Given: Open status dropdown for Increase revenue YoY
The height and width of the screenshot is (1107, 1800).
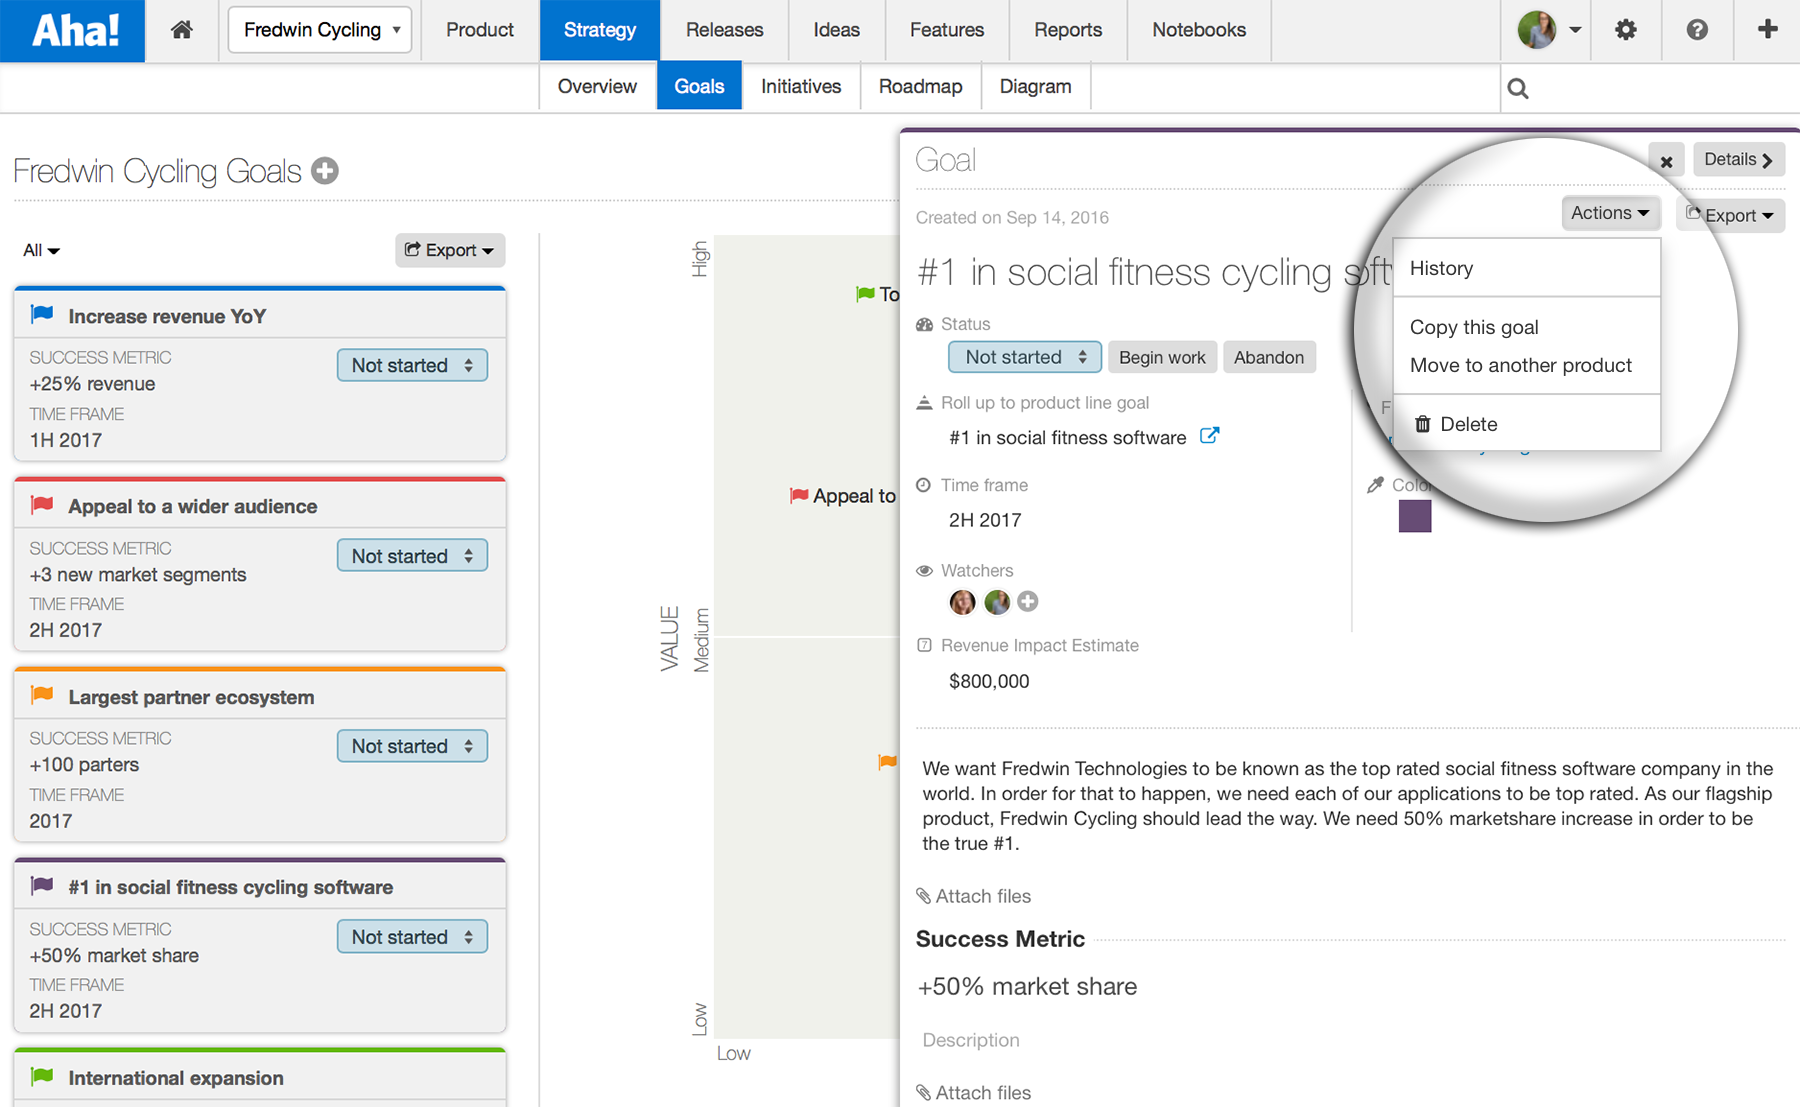Looking at the screenshot, I should coord(412,366).
